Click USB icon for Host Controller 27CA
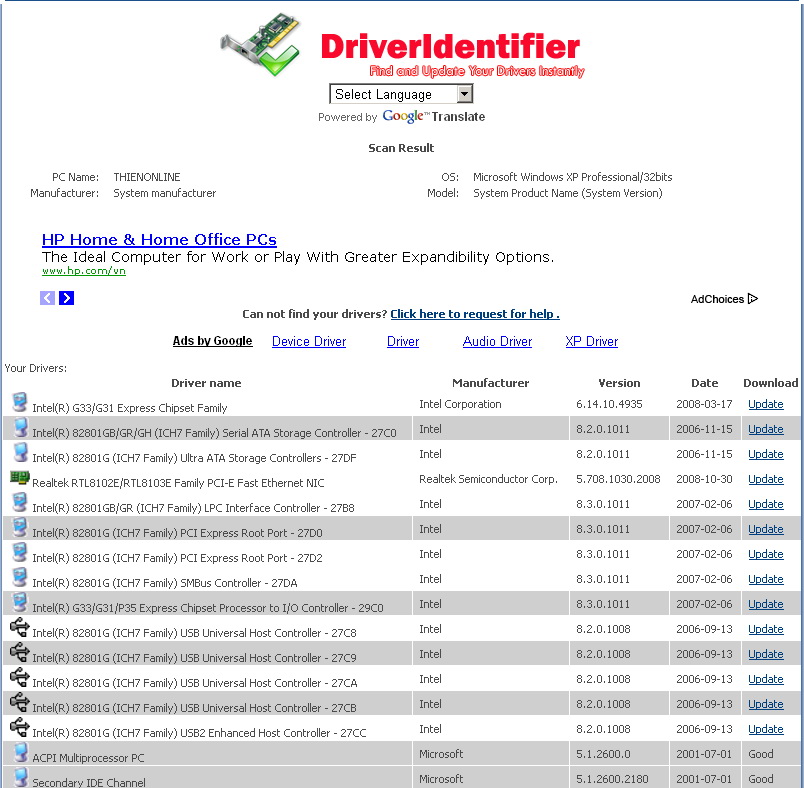Viewport: 804px width, 788px height. click(20, 677)
